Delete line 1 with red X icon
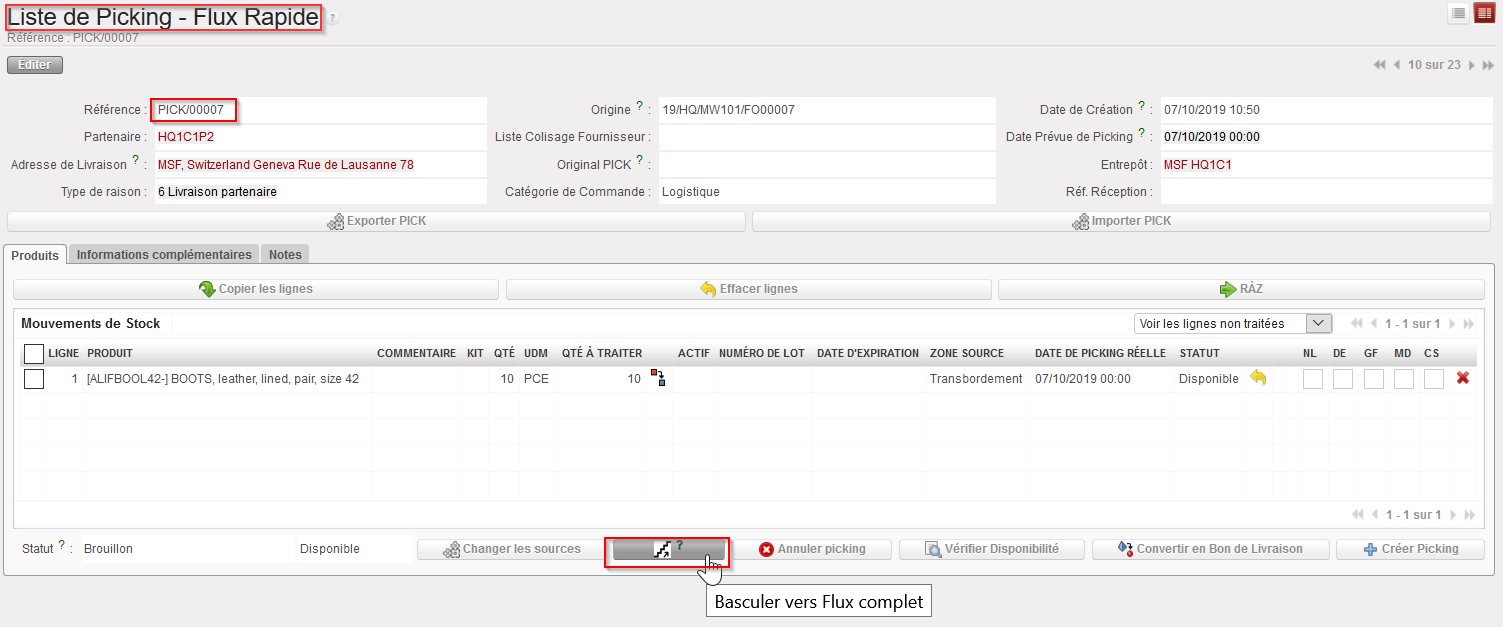 point(1463,378)
